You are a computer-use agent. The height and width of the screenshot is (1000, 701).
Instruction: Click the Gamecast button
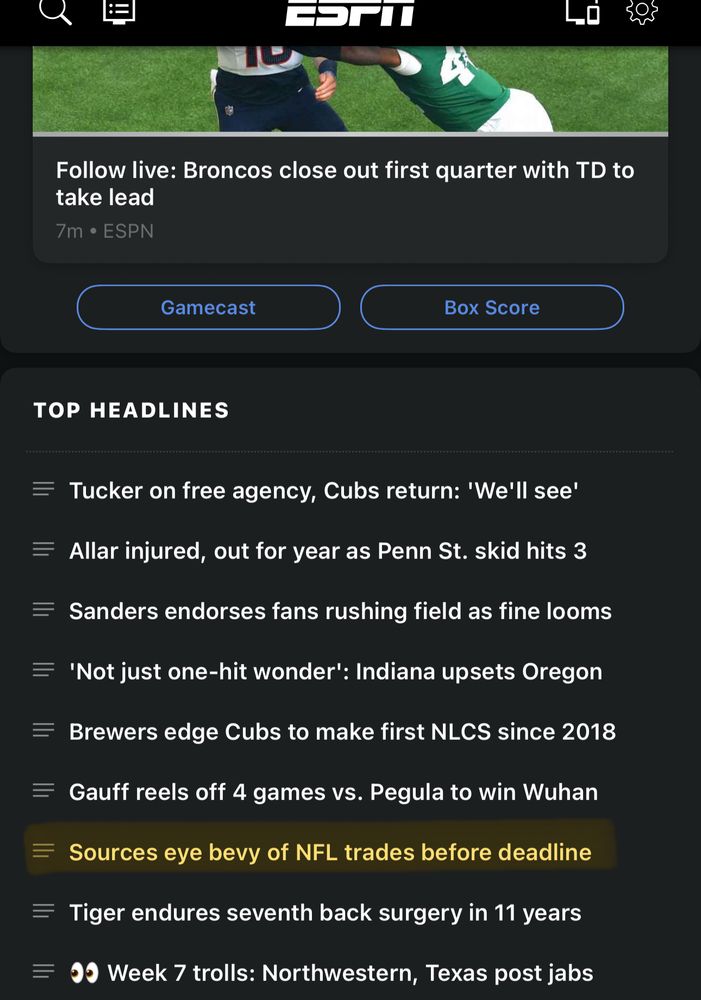pos(209,307)
